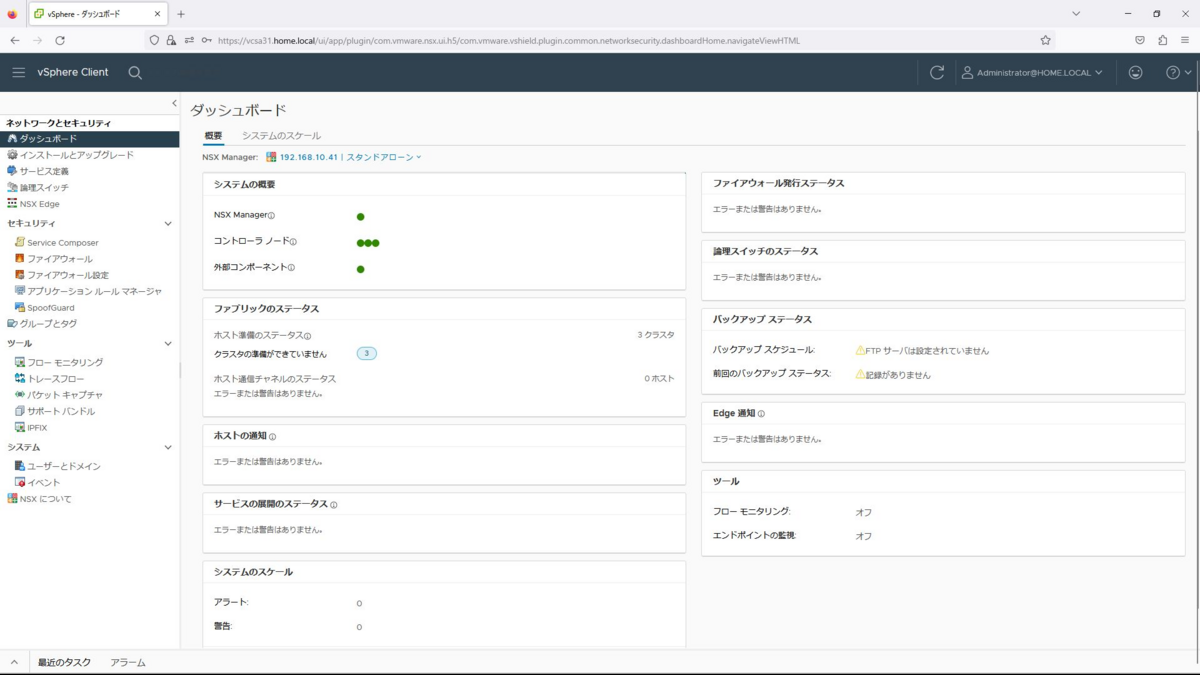
Task: Click the cluster count badge 3
Action: click(x=367, y=354)
